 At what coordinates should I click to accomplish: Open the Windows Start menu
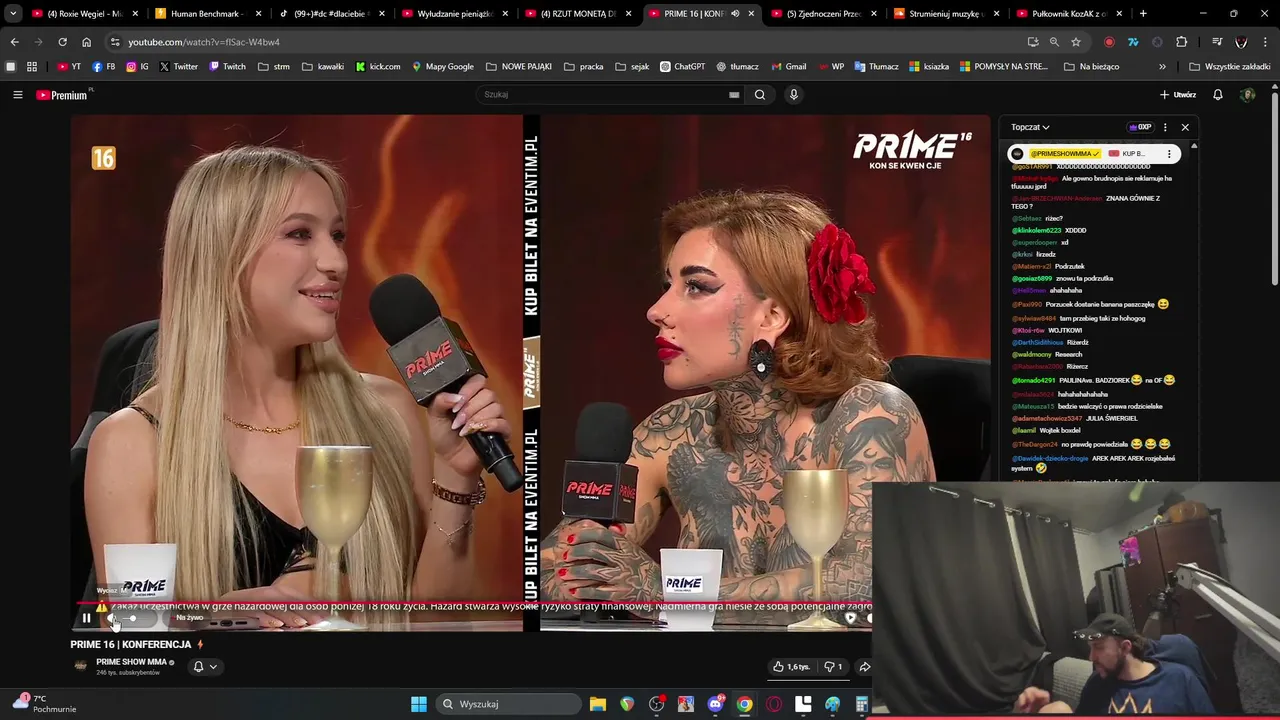click(419, 704)
